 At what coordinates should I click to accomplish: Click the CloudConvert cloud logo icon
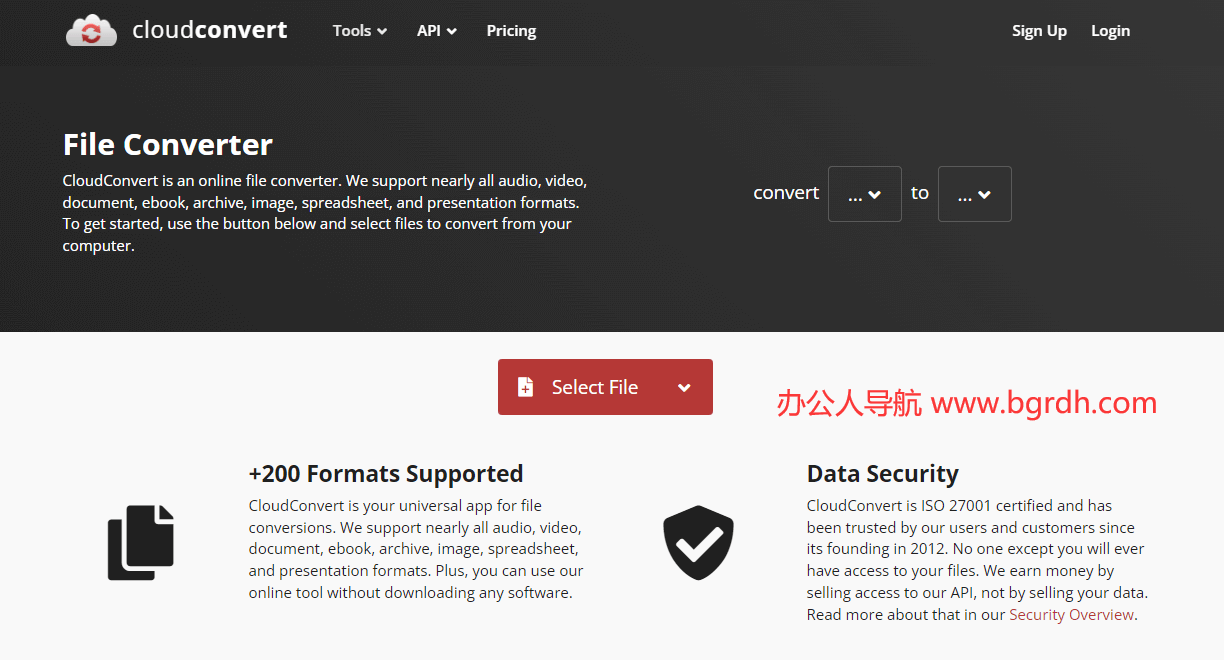point(91,30)
